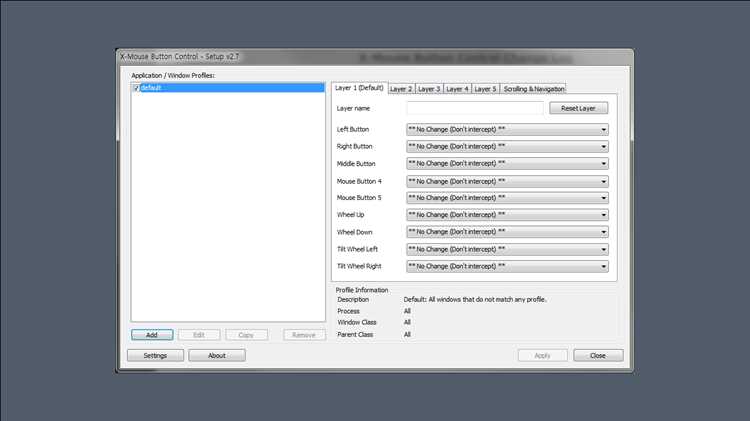Close the setup window via Close button
This screenshot has height=421, width=750.
pos(598,355)
